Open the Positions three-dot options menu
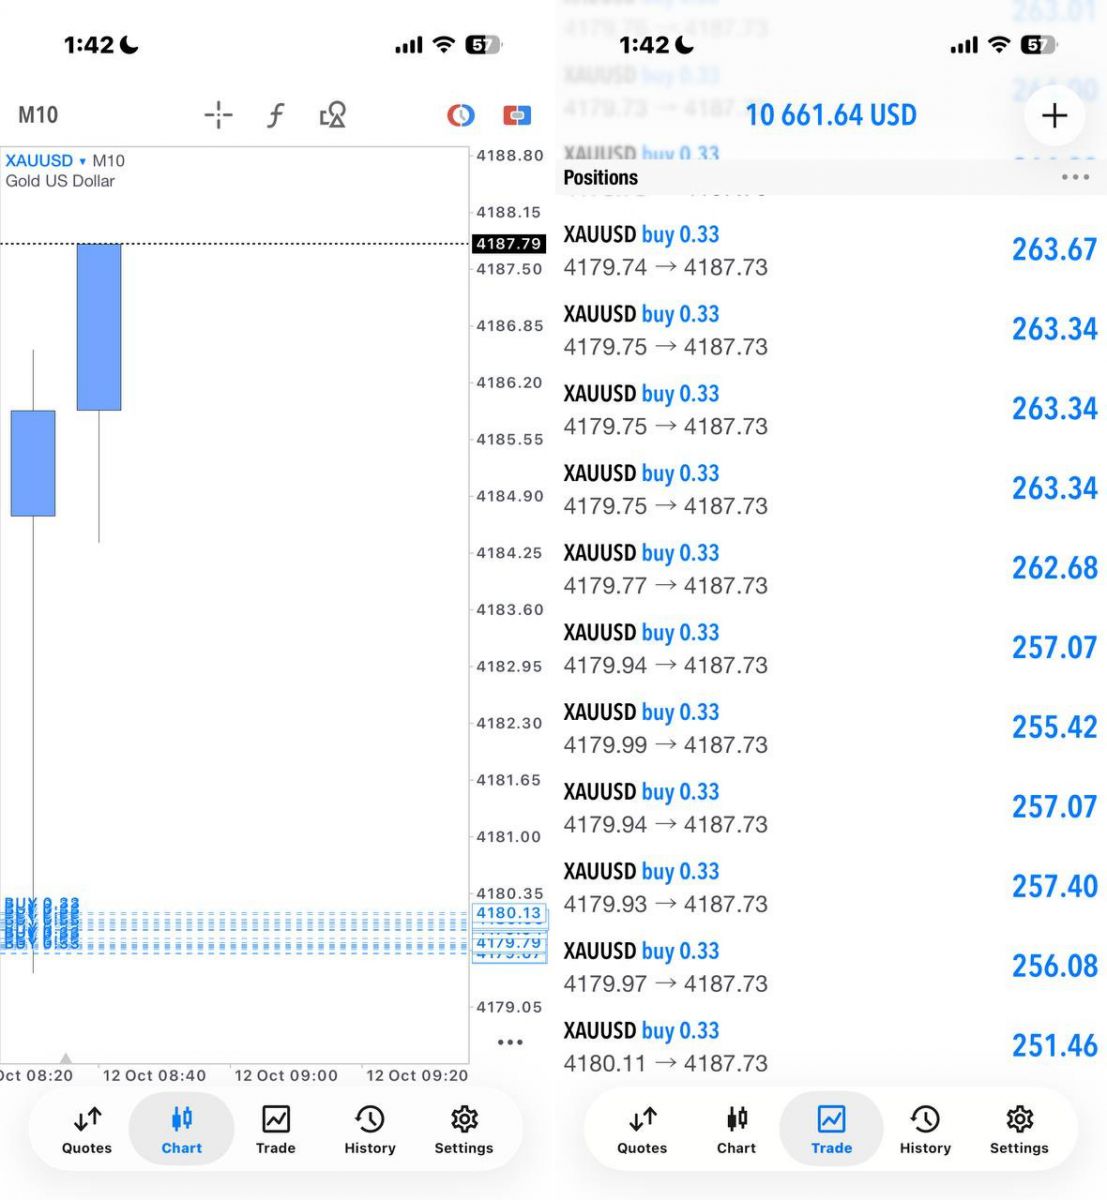Viewport: 1107px width, 1200px height. [1075, 177]
